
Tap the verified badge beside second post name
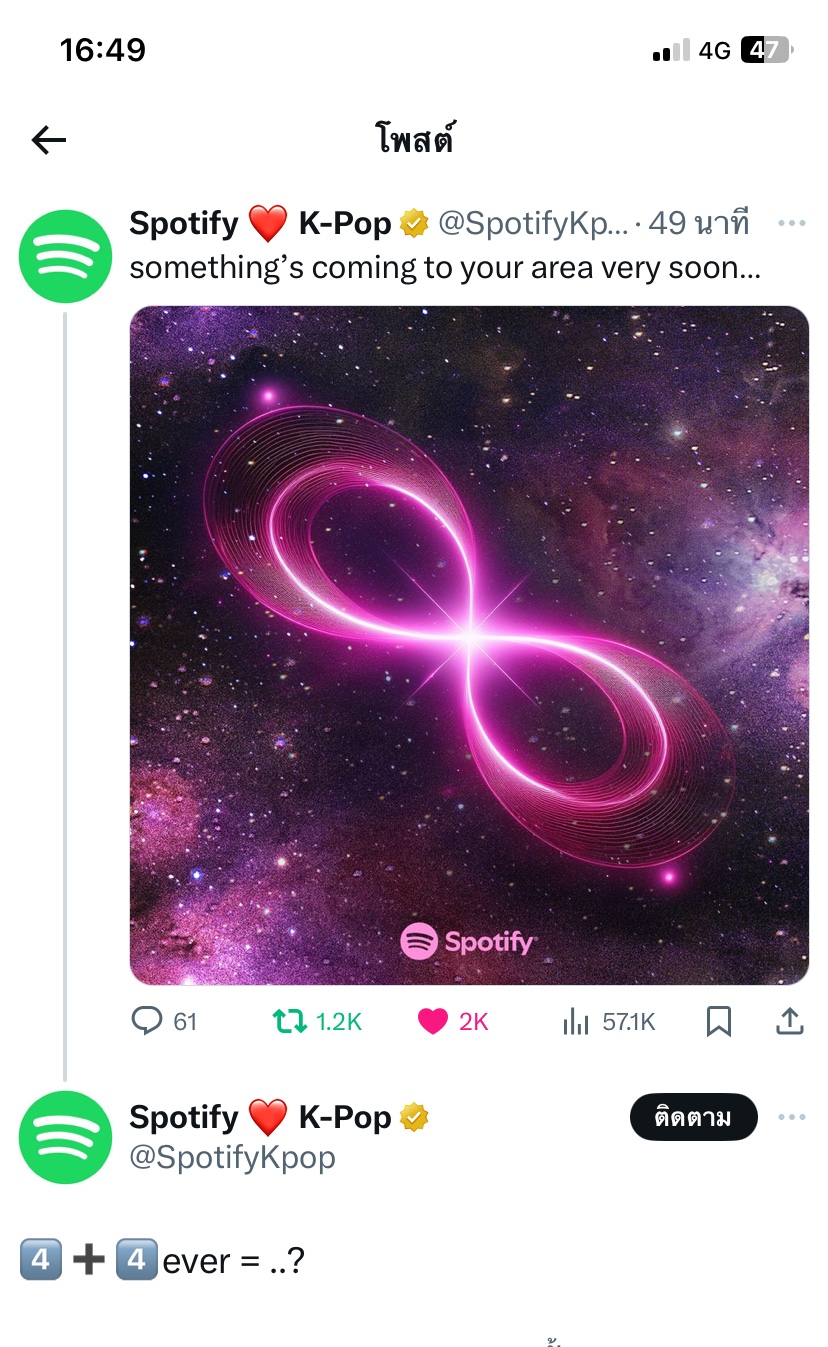(414, 1117)
